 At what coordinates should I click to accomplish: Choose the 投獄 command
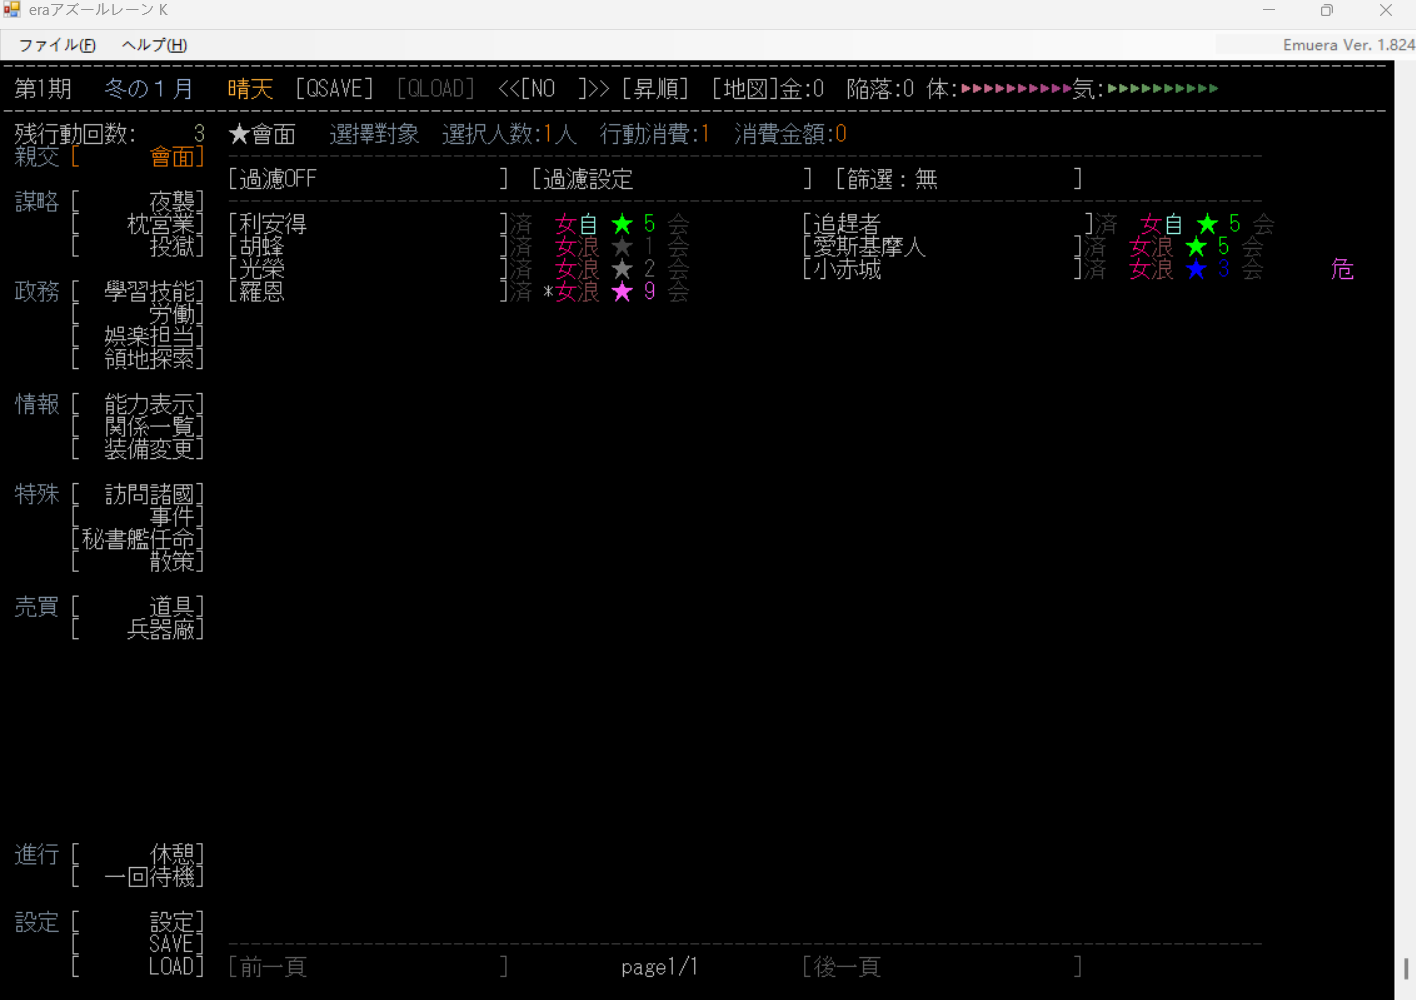(x=138, y=246)
